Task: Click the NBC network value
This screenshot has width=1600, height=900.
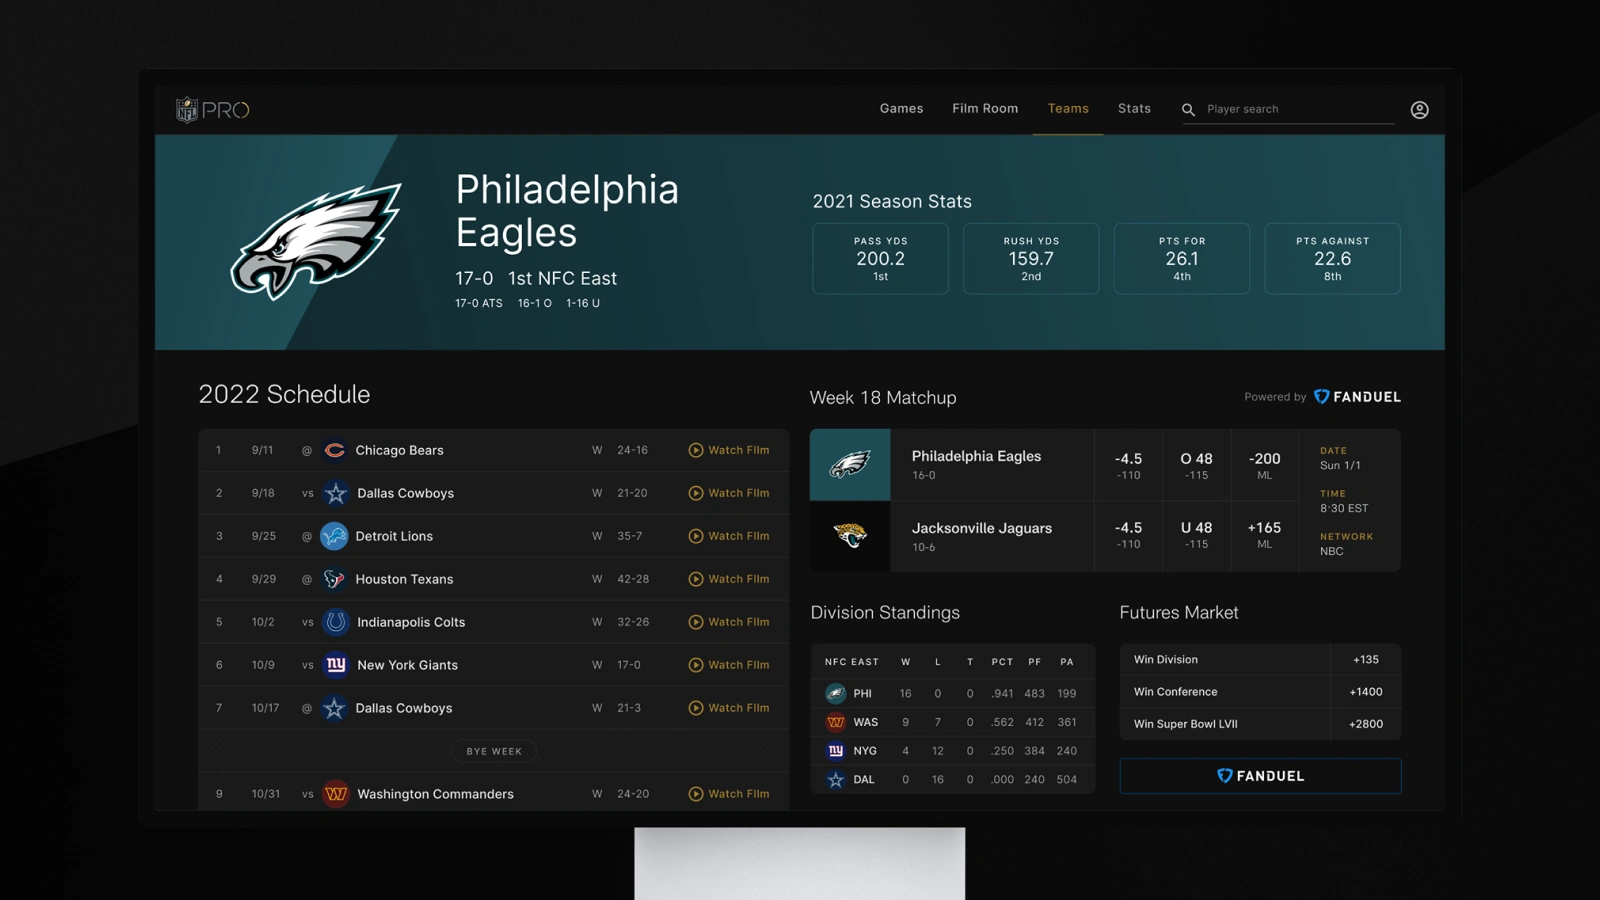Action: [1331, 551]
